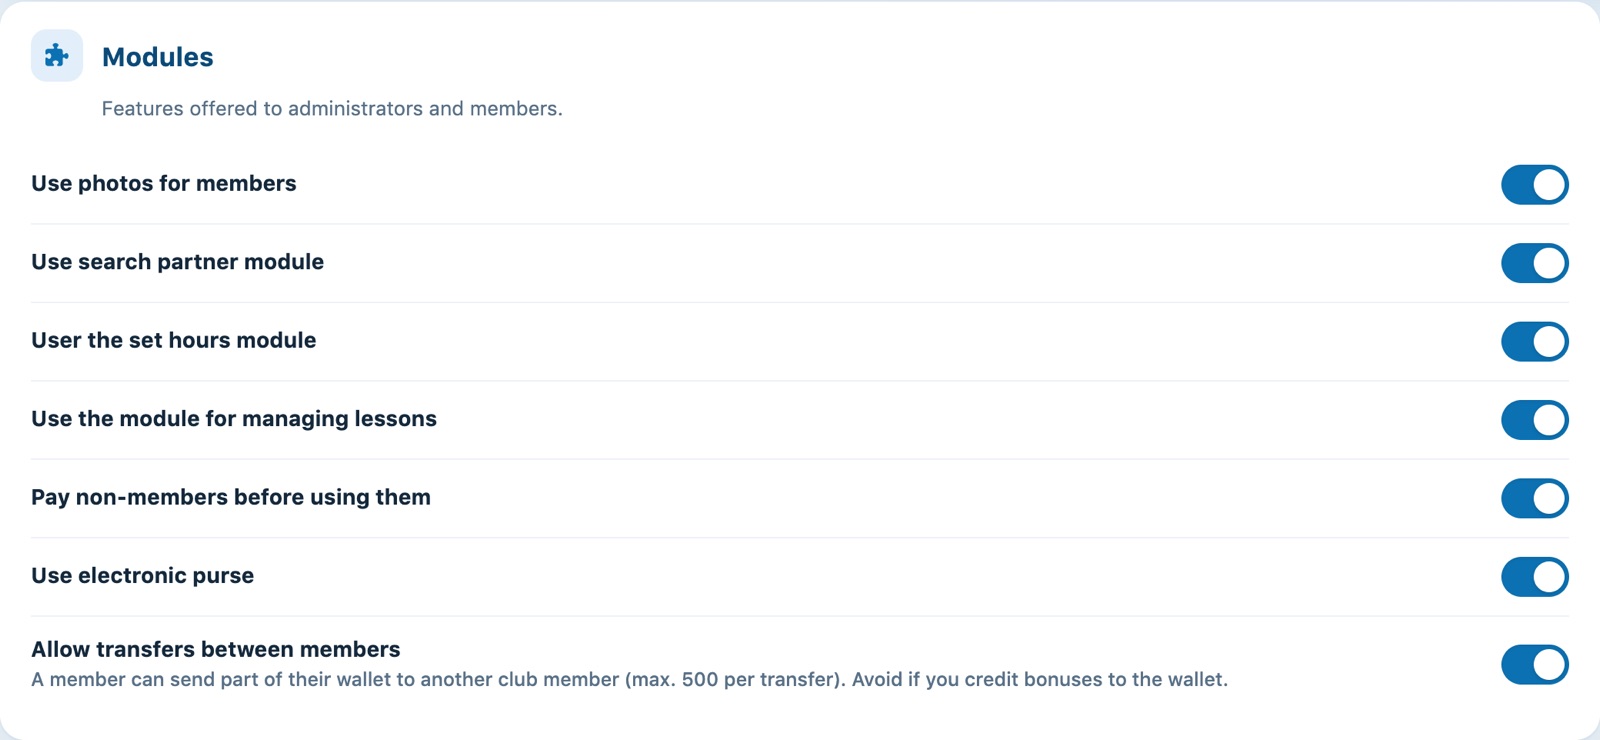Image resolution: width=1600 pixels, height=740 pixels.
Task: Switch off the managing lessons module
Action: pyautogui.click(x=1534, y=420)
